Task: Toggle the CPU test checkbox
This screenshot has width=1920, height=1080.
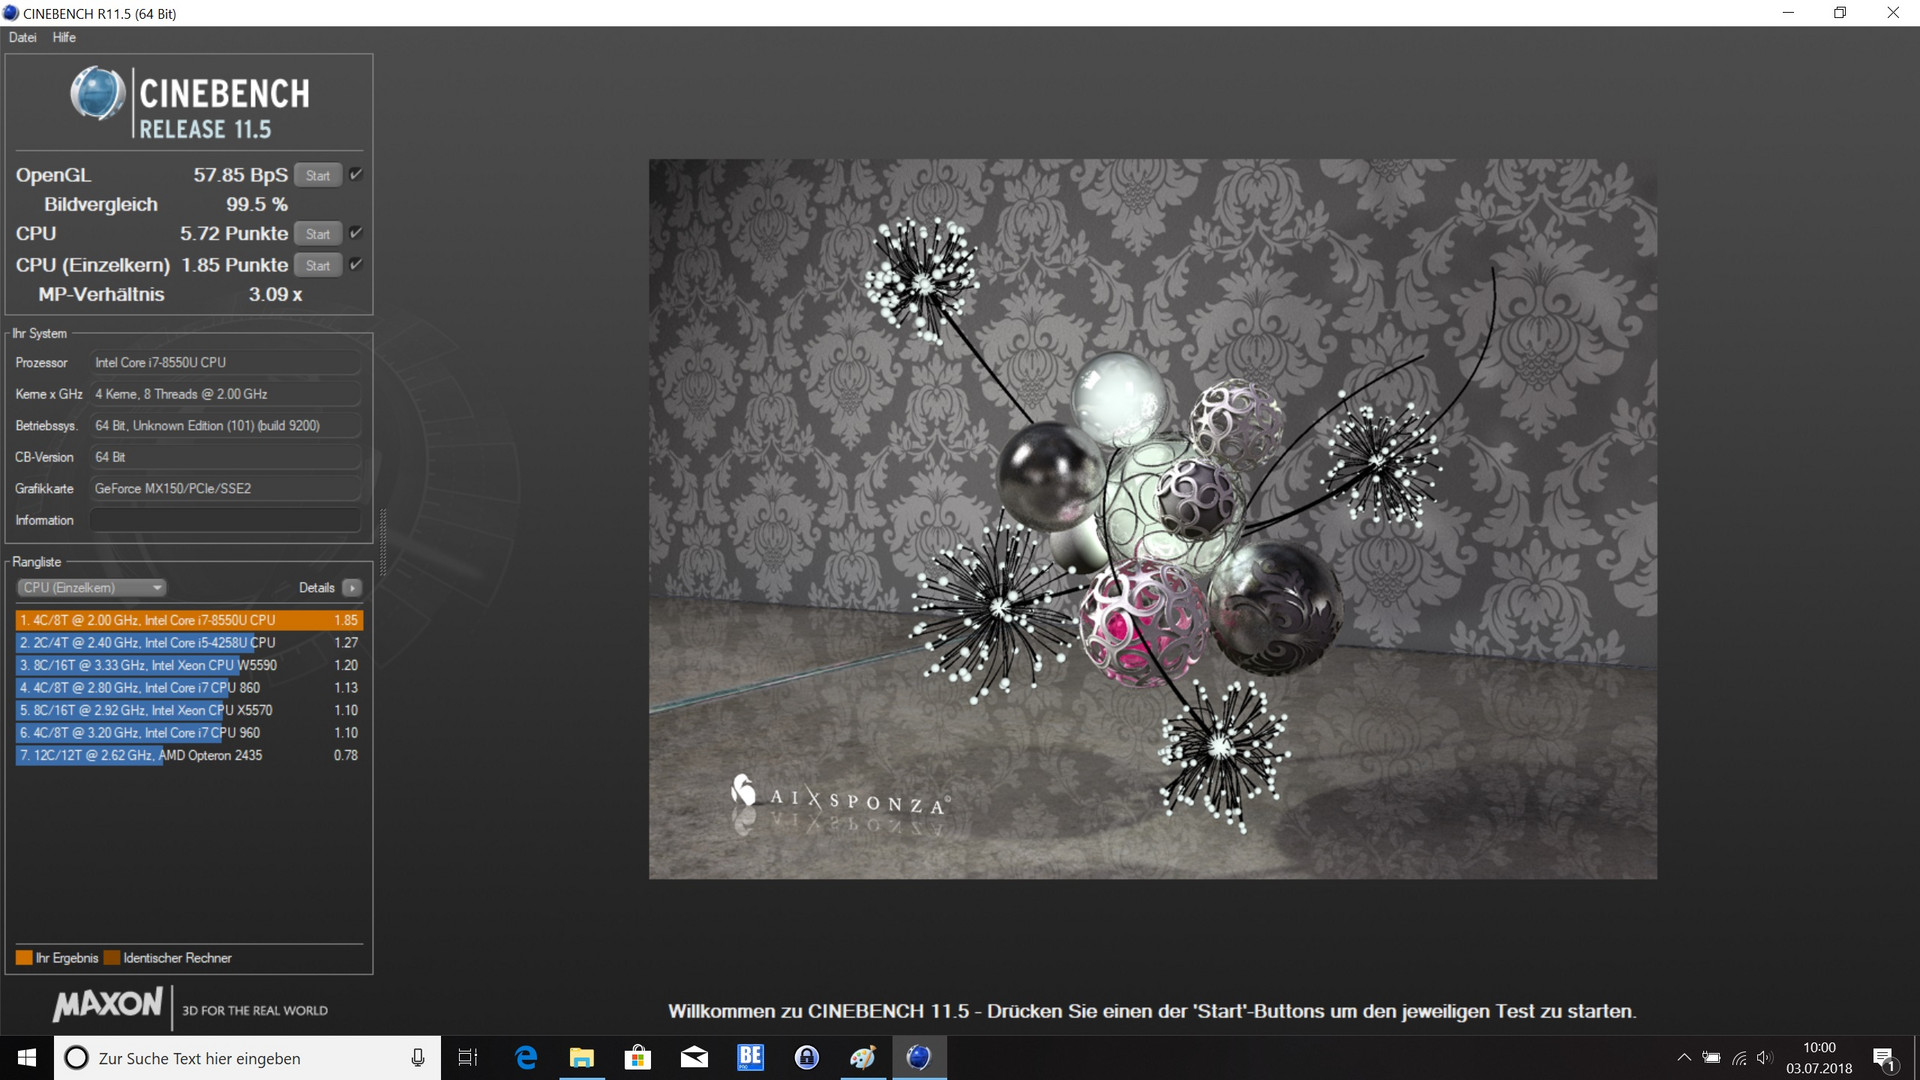Action: click(x=356, y=233)
